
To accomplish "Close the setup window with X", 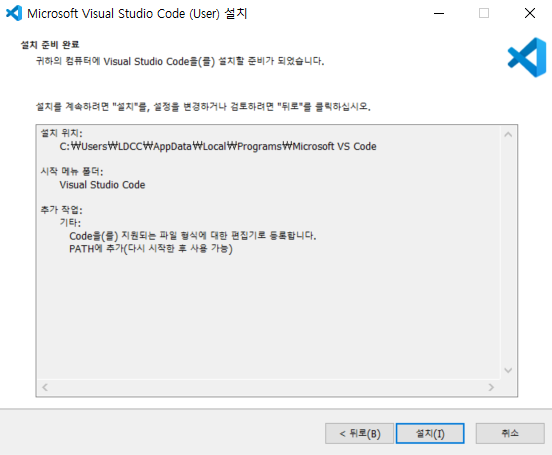I will click(x=529, y=13).
